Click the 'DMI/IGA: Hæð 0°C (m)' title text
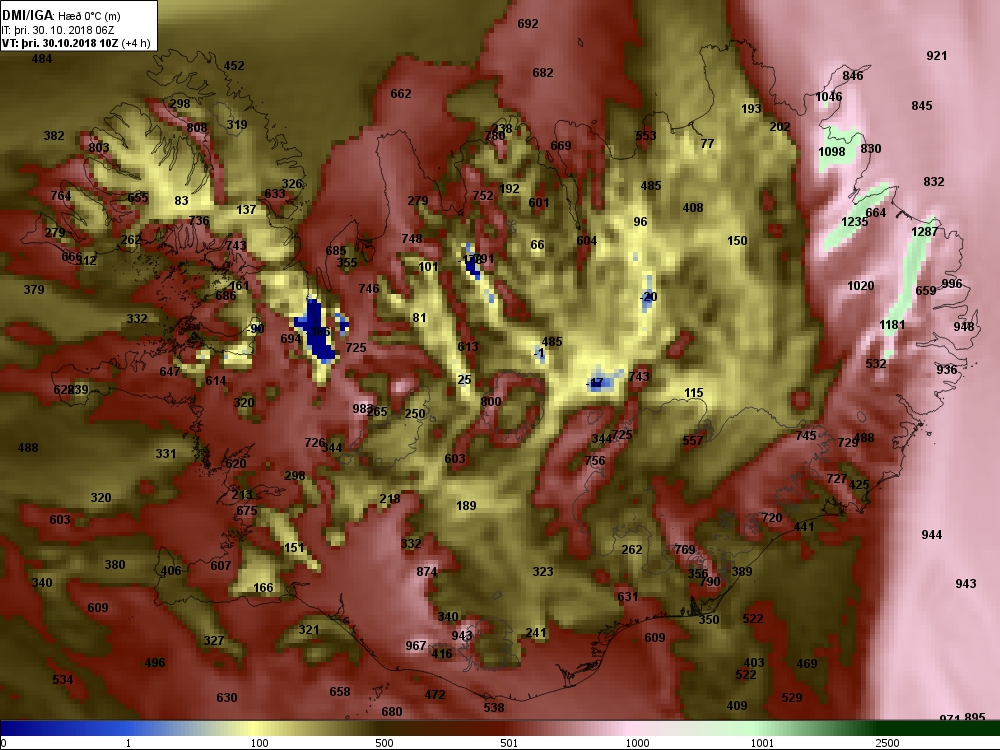This screenshot has width=1000, height=750. (x=61, y=15)
